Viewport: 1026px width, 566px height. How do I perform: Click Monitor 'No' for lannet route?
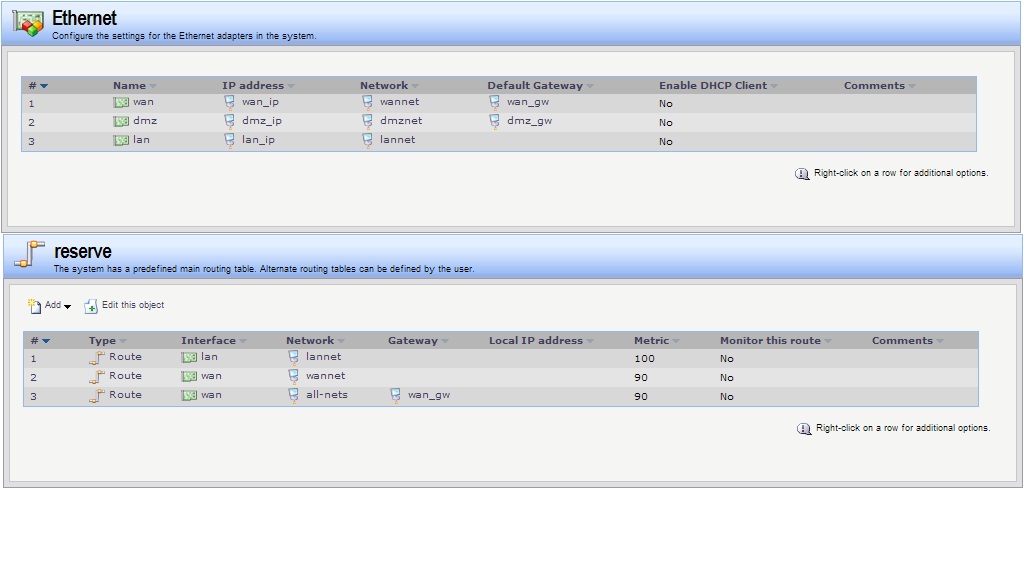tap(726, 359)
